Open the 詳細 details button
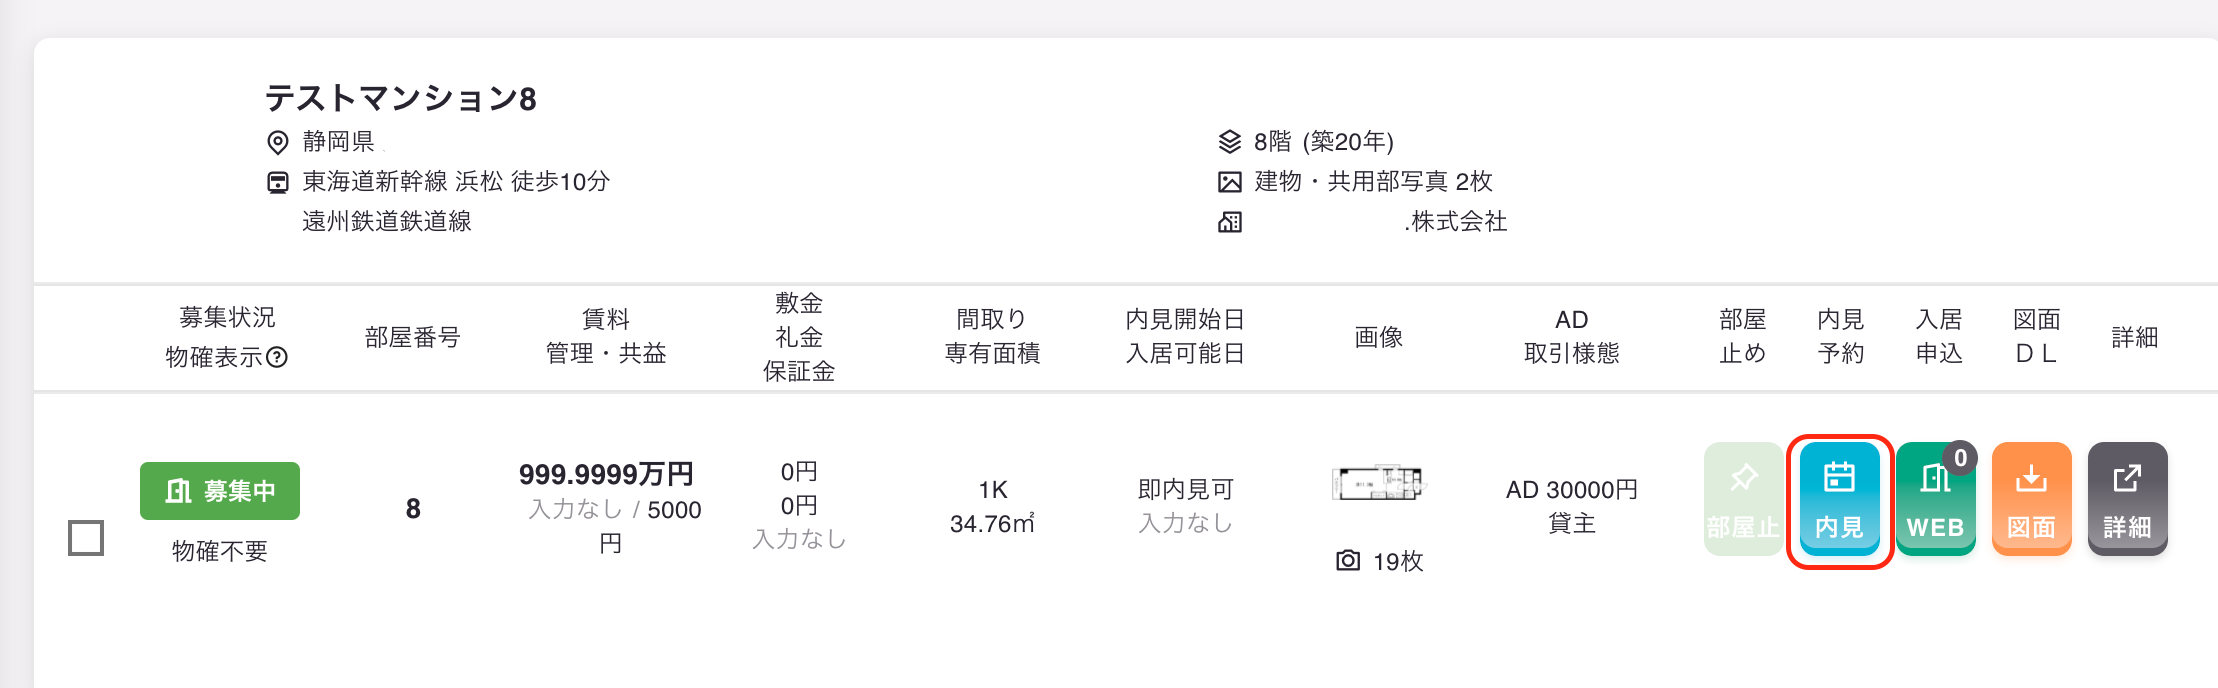The height and width of the screenshot is (688, 2218). 2128,499
